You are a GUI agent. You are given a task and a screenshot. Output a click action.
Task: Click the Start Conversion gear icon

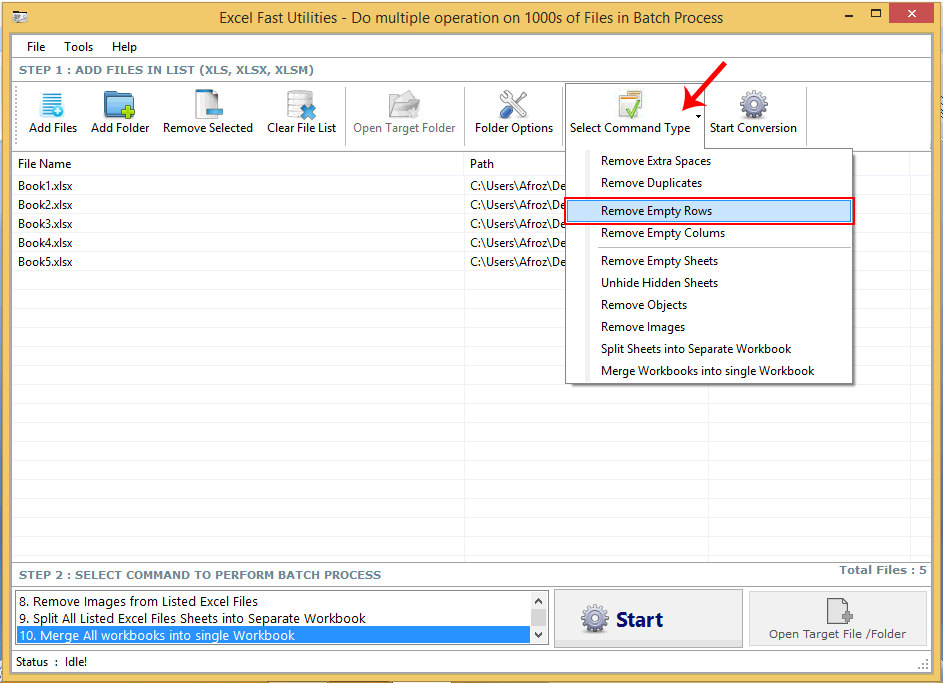click(x=753, y=105)
